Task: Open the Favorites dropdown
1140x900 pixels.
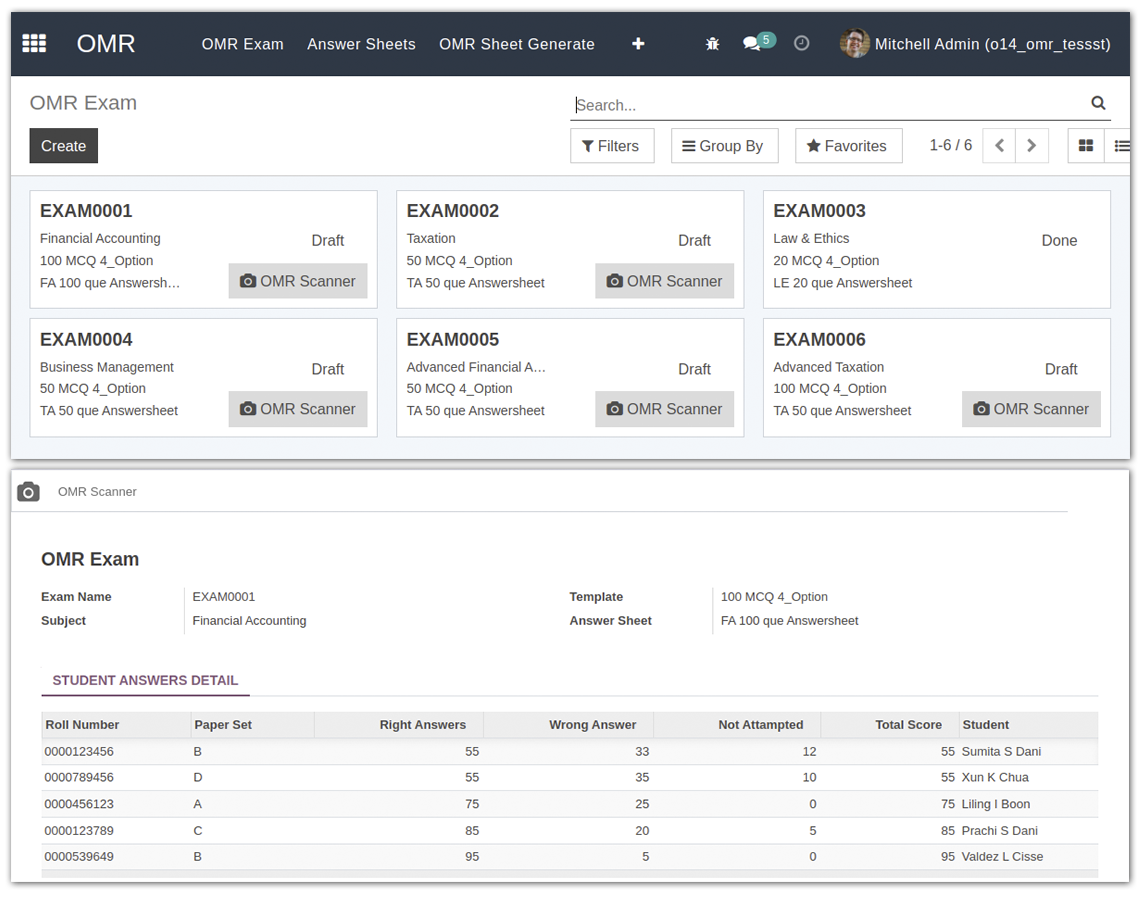Action: tap(847, 146)
